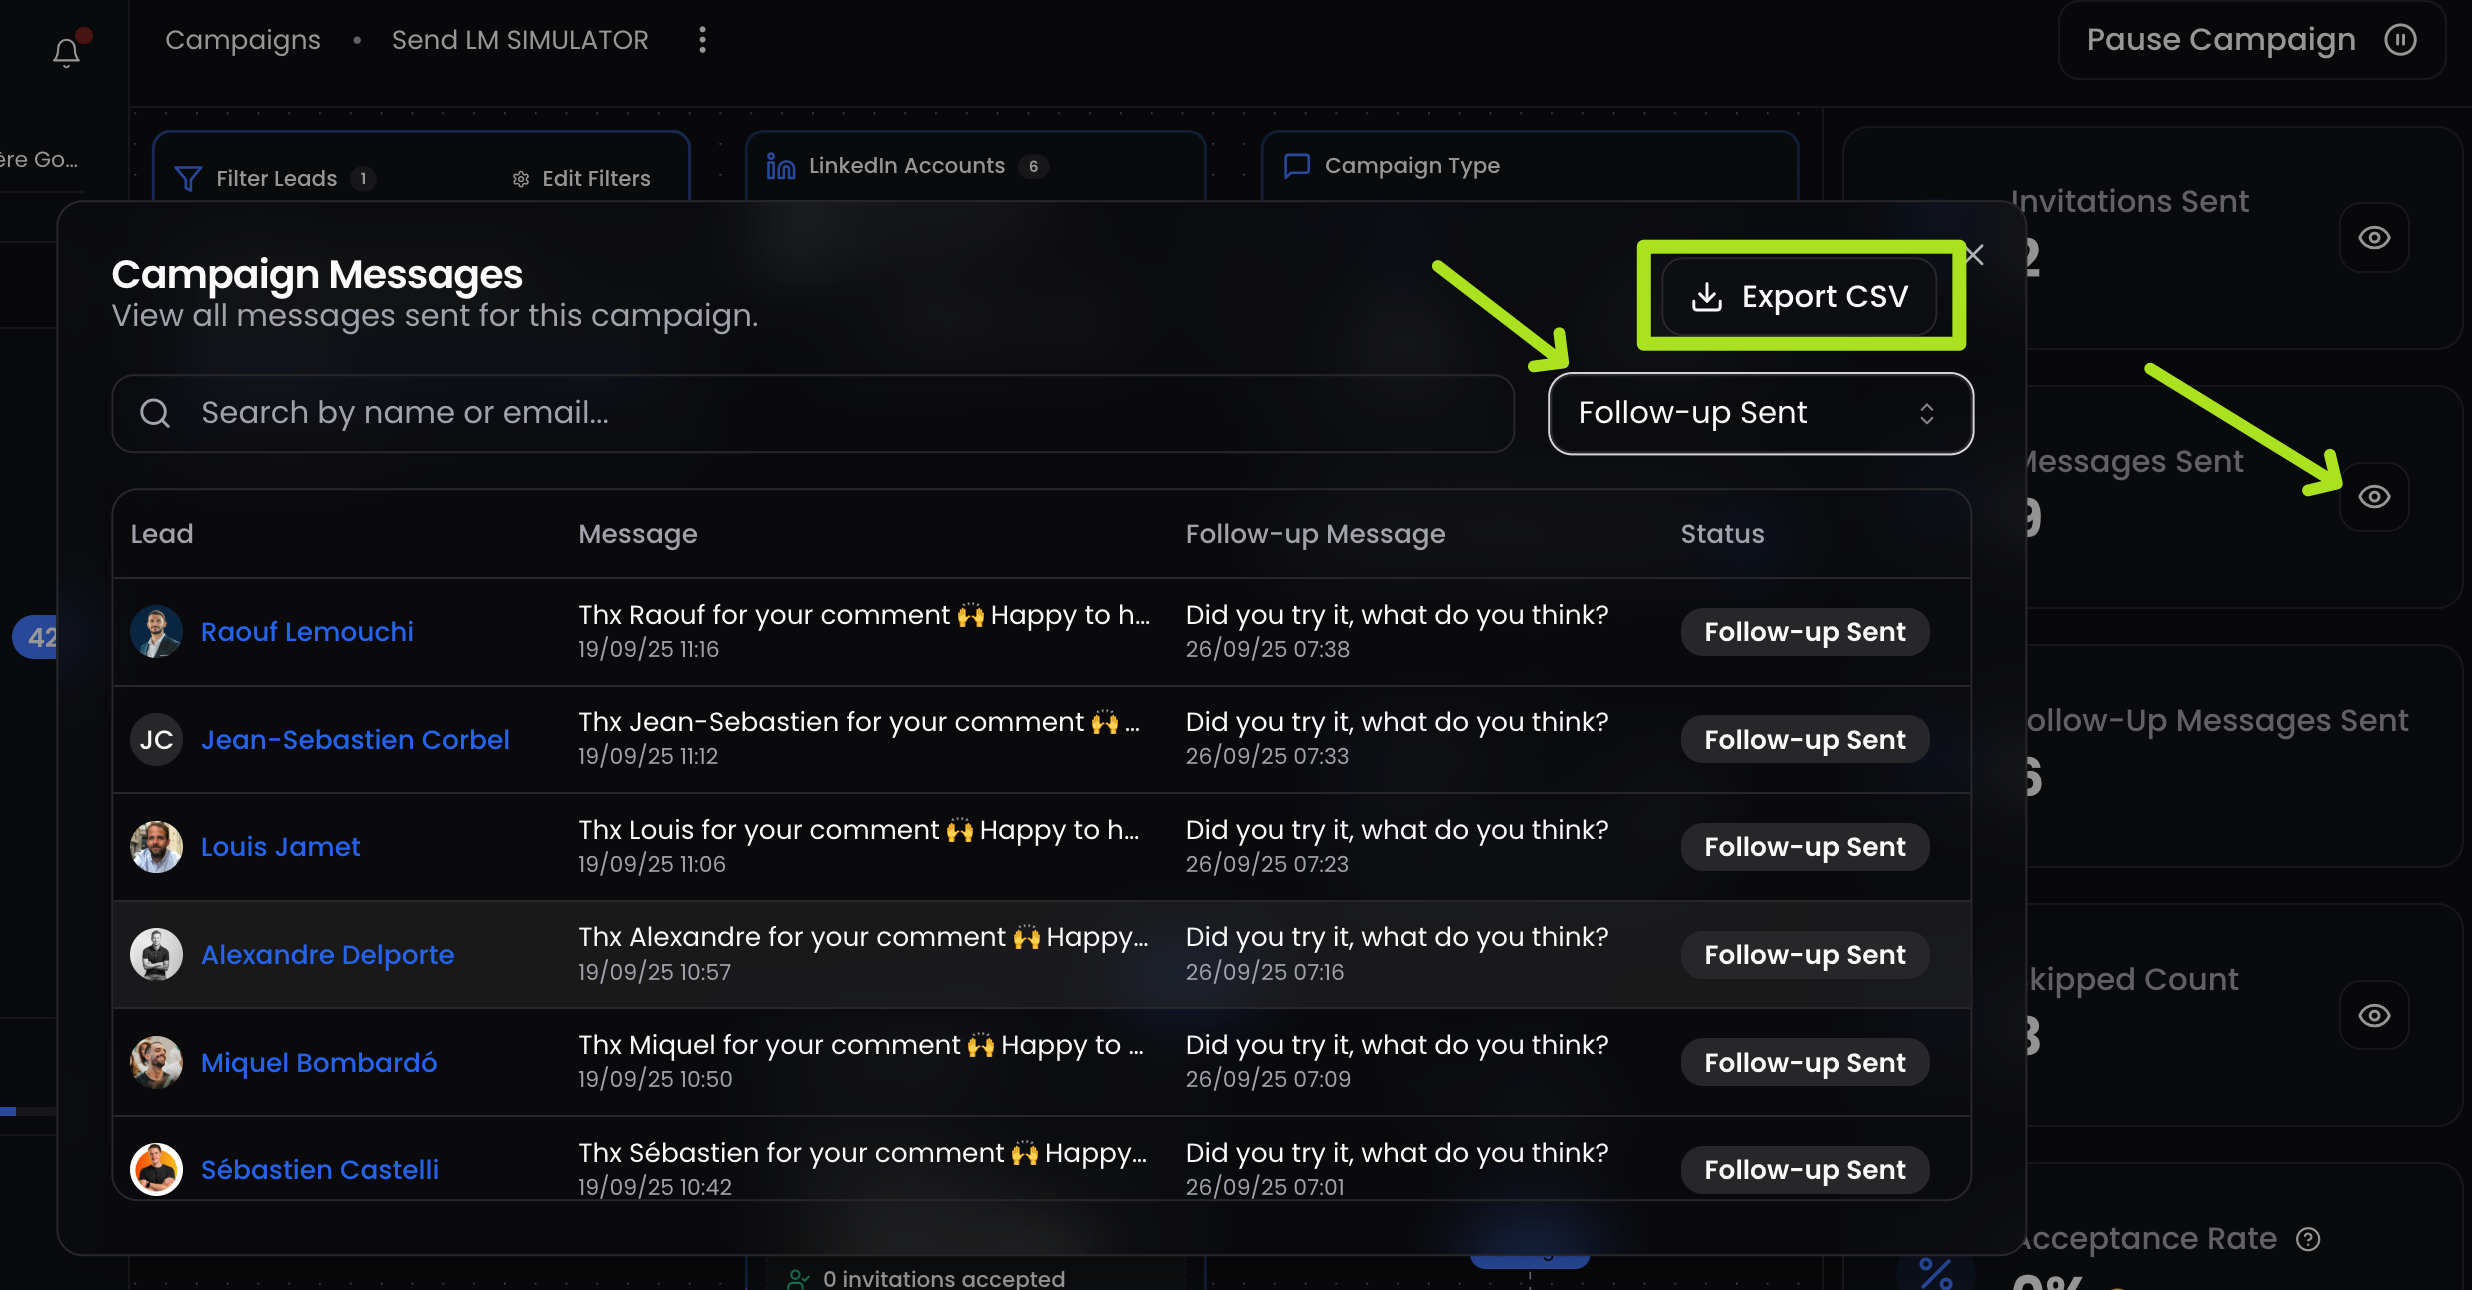Open Raouf Lemouchi's profile link
The height and width of the screenshot is (1290, 2472).
click(307, 632)
